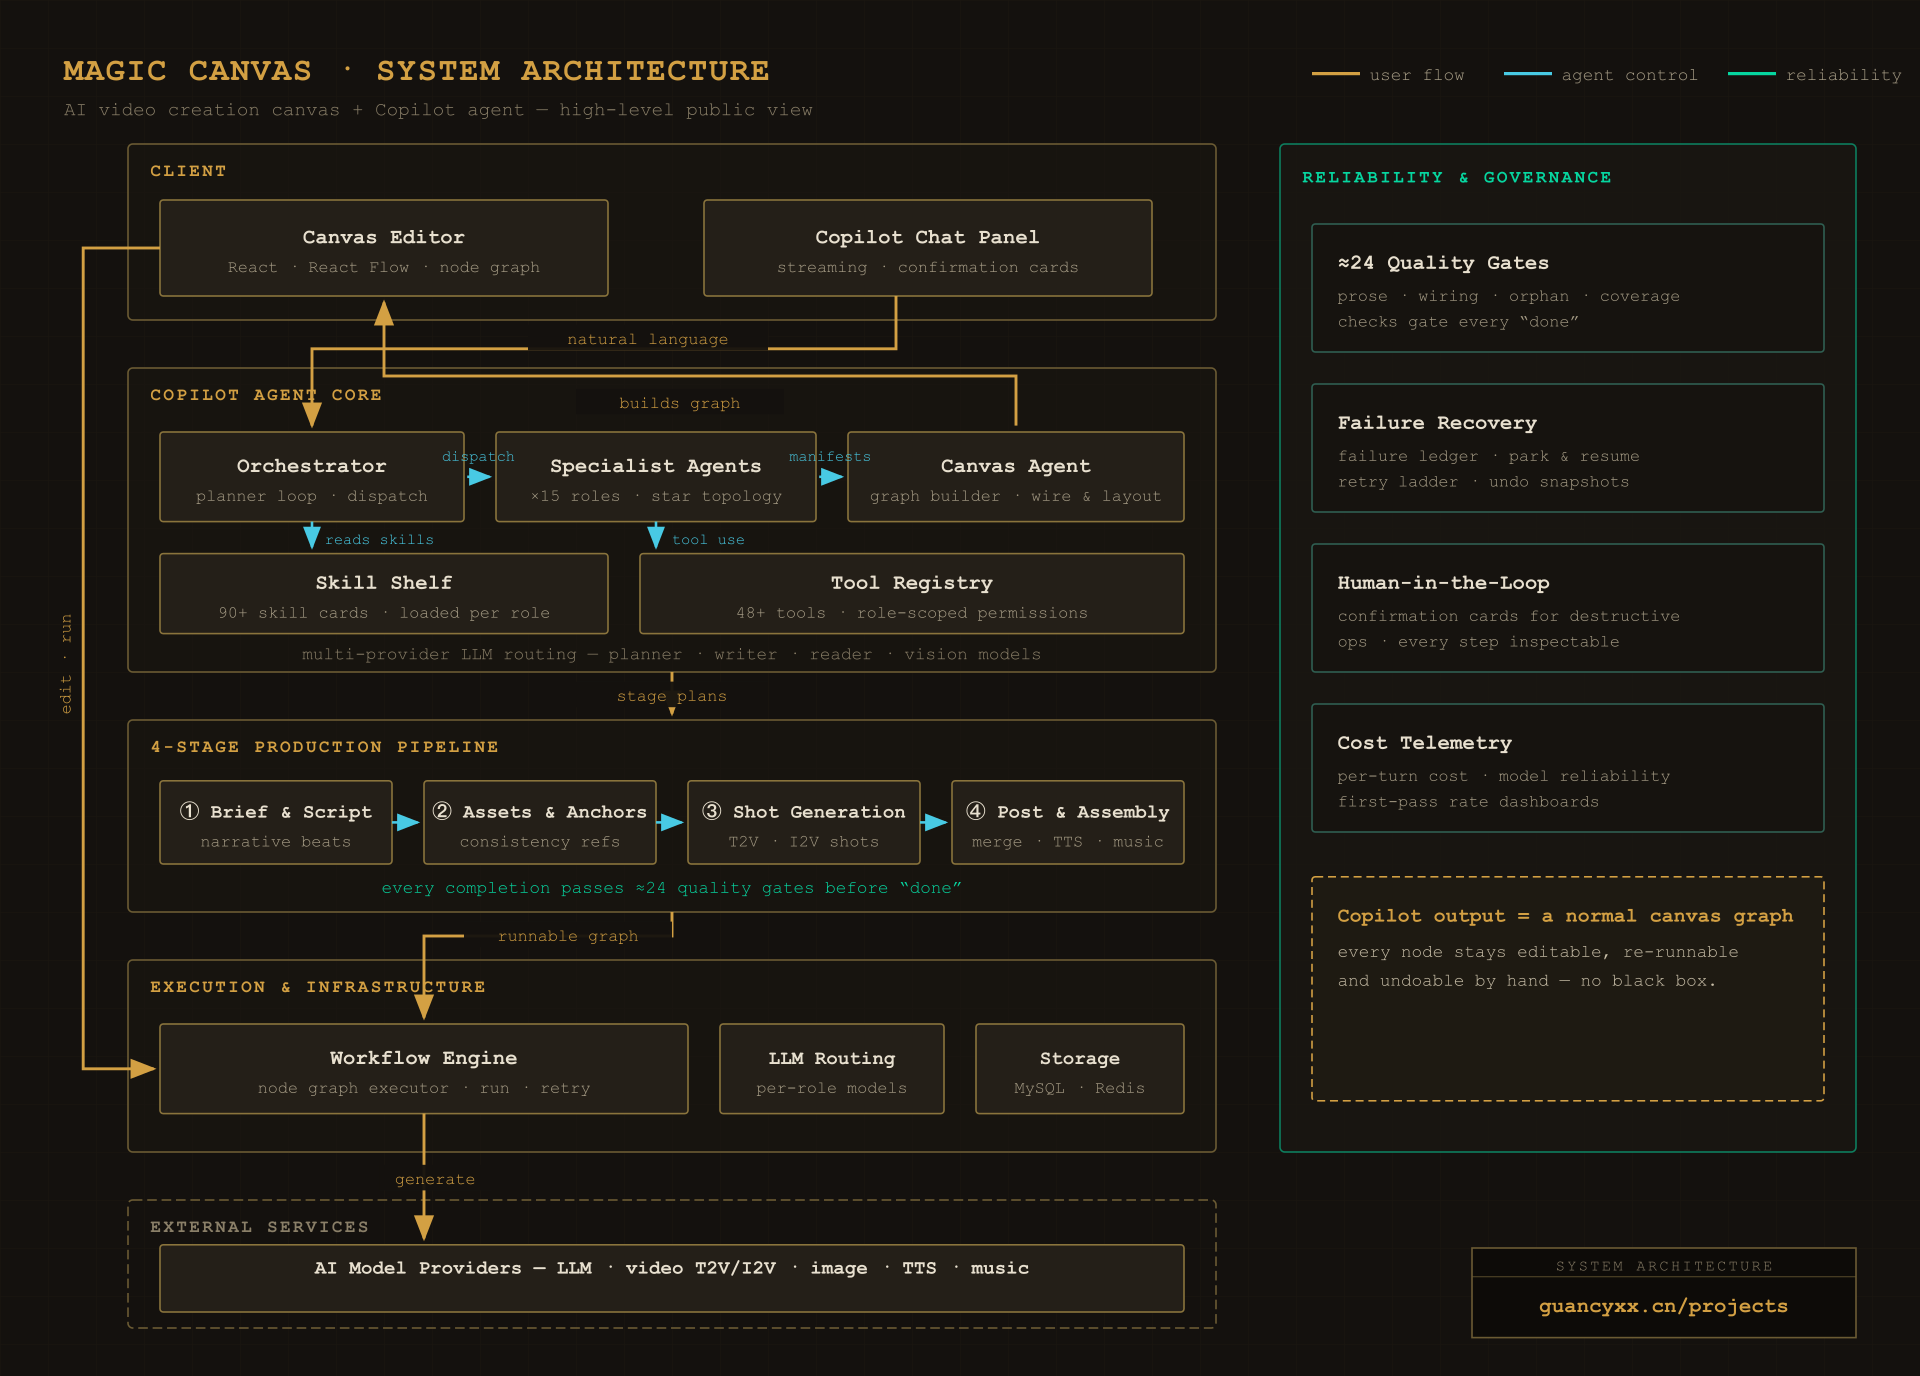This screenshot has width=1920, height=1376.
Task: Click the Specialist Agents node
Action: click(x=656, y=477)
